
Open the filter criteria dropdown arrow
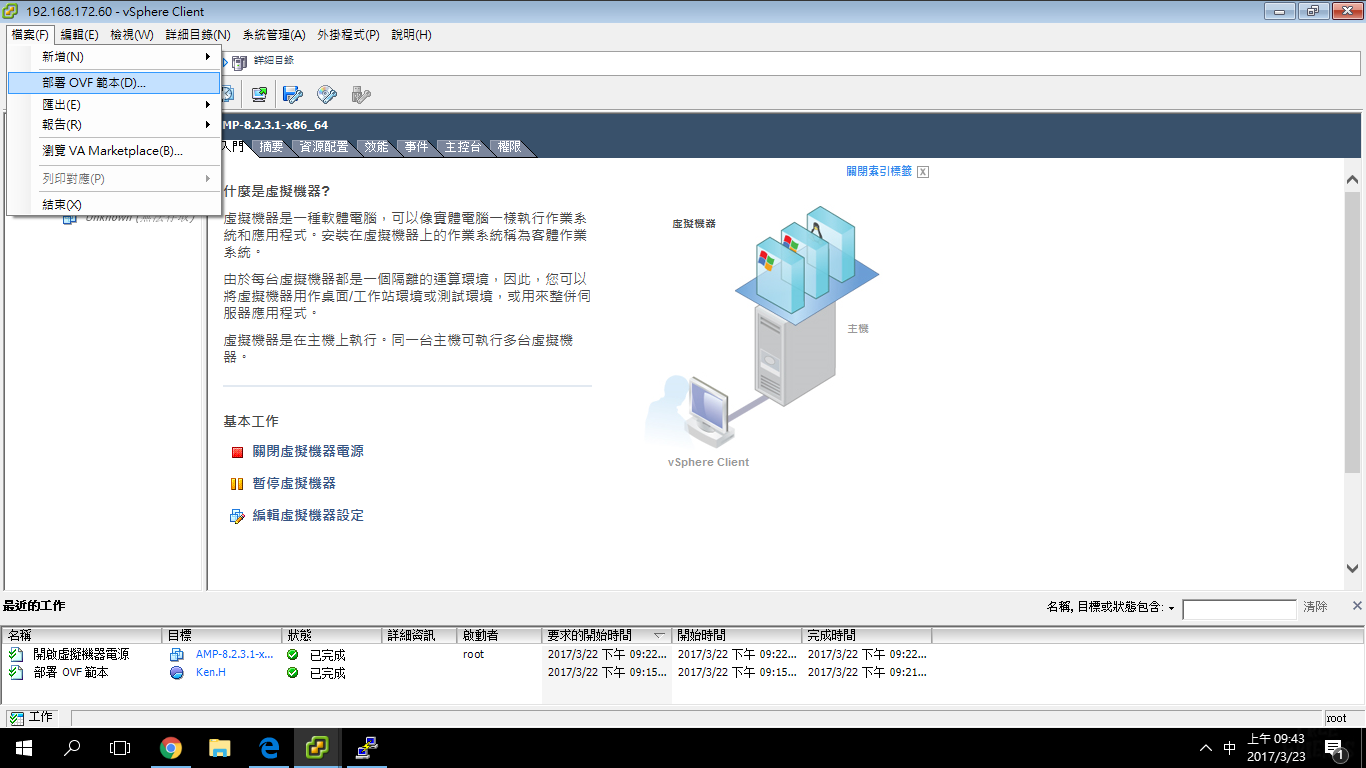coord(1171,609)
